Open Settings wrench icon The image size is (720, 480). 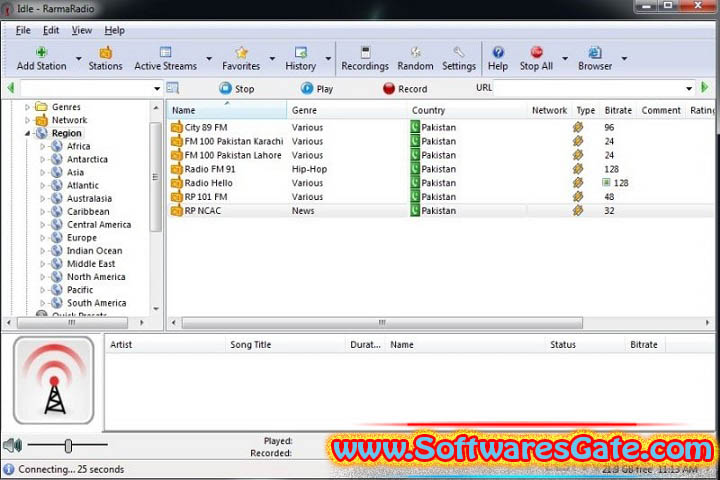coord(459,52)
